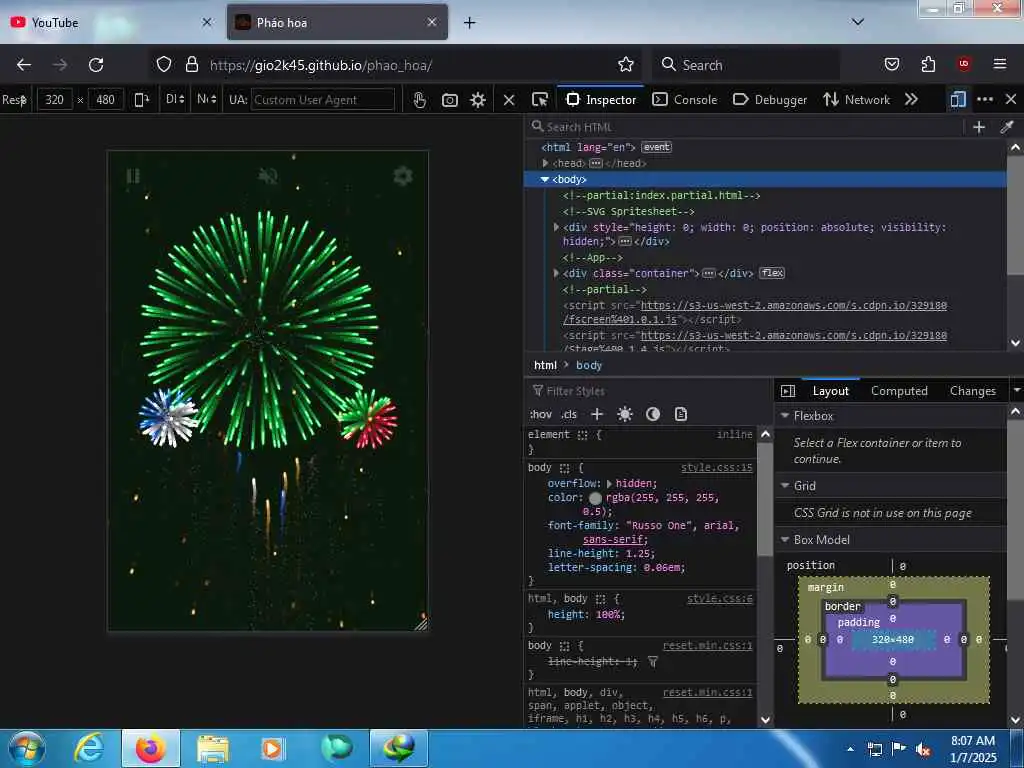Expand the div class container node
Viewport: 1024px width, 768px height.
pos(556,273)
